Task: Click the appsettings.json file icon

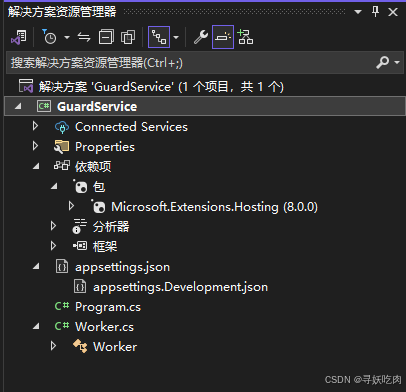Action: click(62, 267)
